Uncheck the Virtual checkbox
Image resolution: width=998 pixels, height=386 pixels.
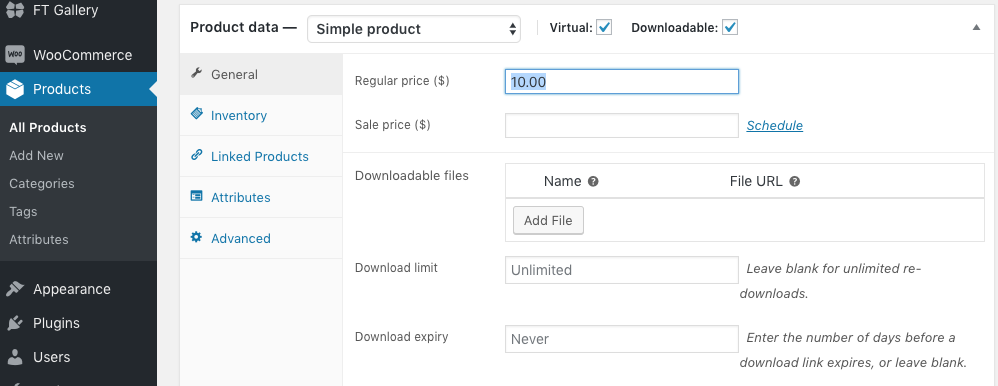click(x=604, y=27)
